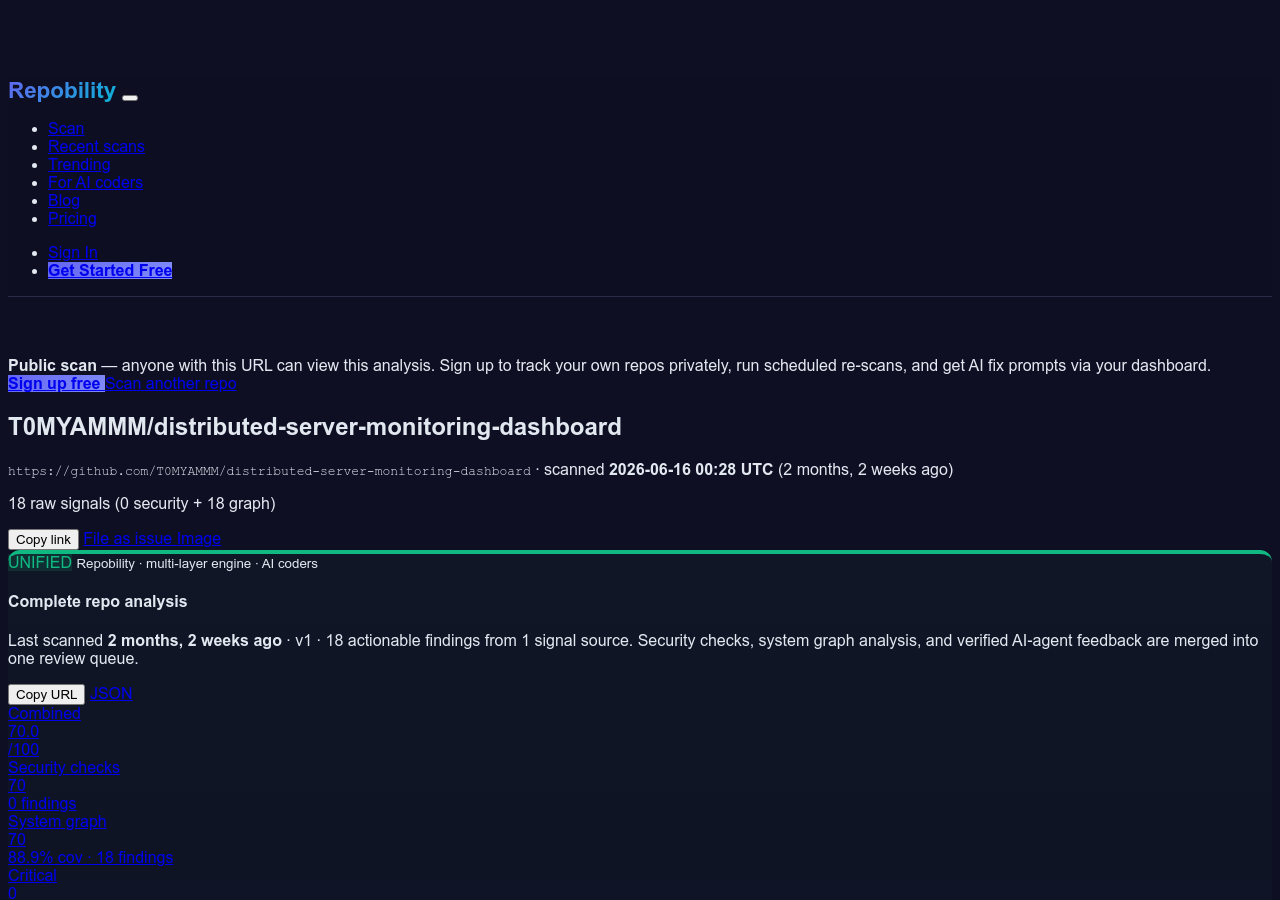This screenshot has height=900, width=1280.
Task: Open the Blog link
Action: pyautogui.click(x=64, y=200)
